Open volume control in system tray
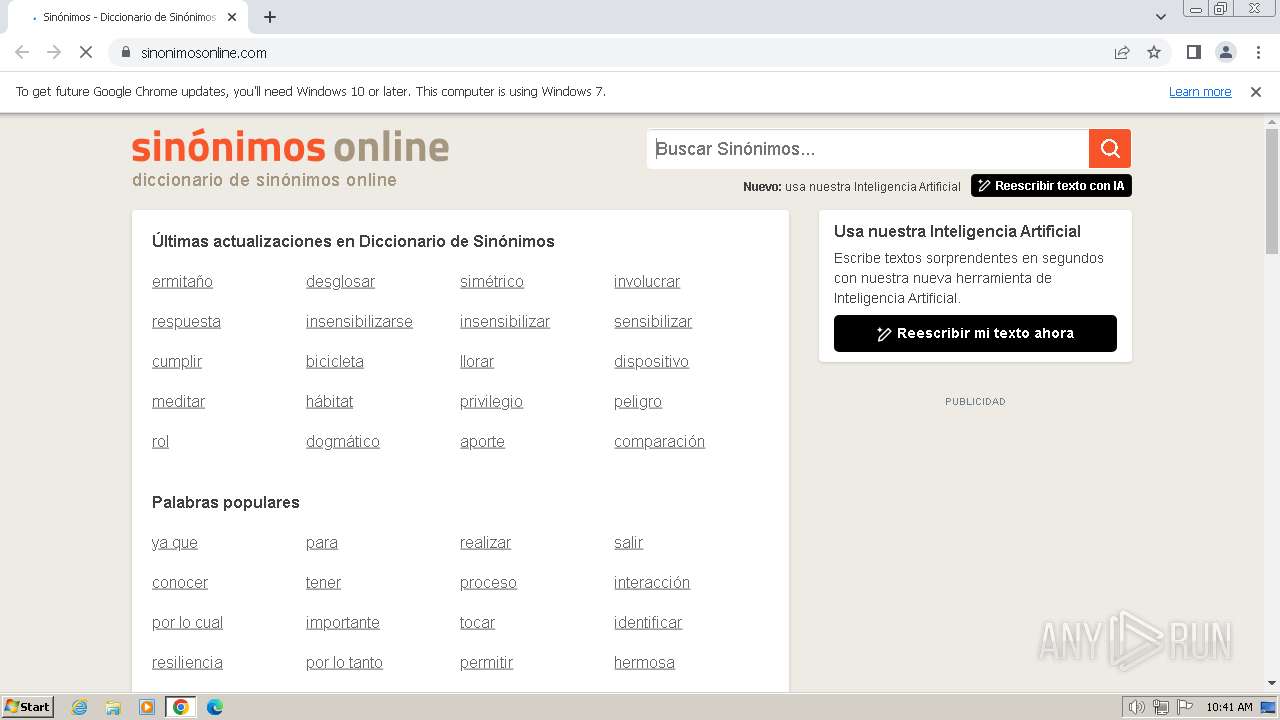The image size is (1280, 720). click(1137, 707)
